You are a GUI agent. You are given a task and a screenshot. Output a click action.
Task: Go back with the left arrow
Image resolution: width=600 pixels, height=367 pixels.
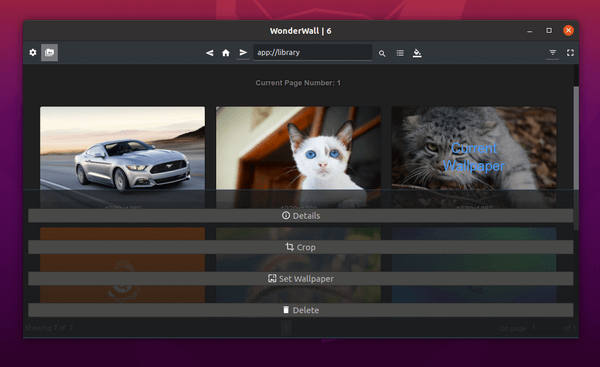click(209, 53)
